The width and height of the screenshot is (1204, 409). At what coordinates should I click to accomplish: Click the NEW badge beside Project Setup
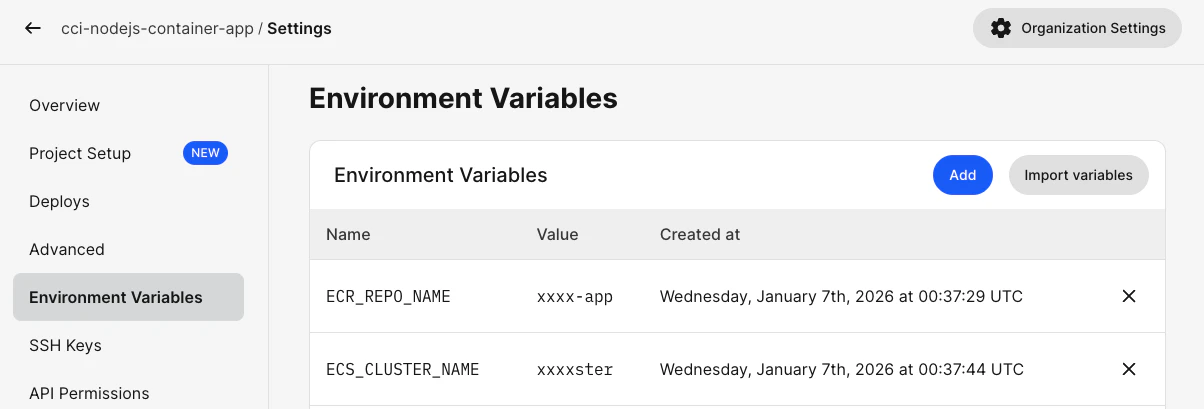tap(205, 153)
